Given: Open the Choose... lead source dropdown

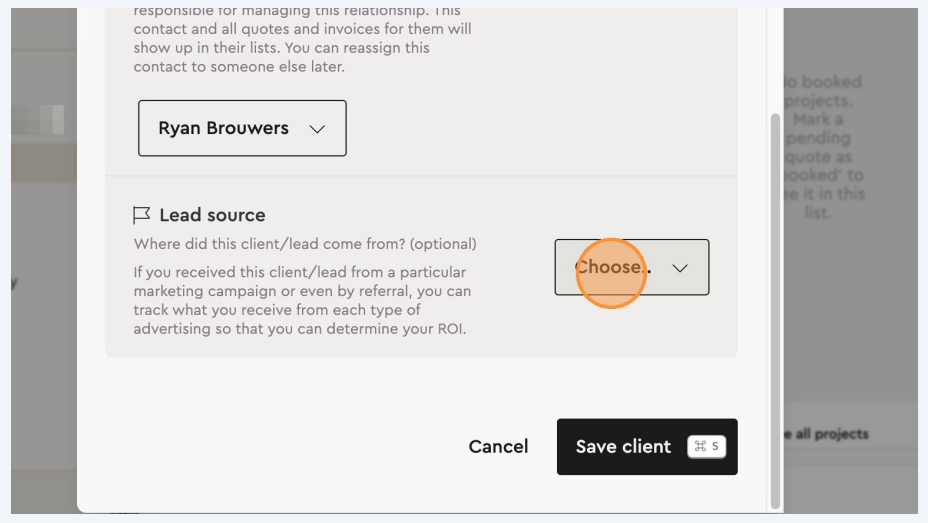Looking at the screenshot, I should tap(631, 267).
